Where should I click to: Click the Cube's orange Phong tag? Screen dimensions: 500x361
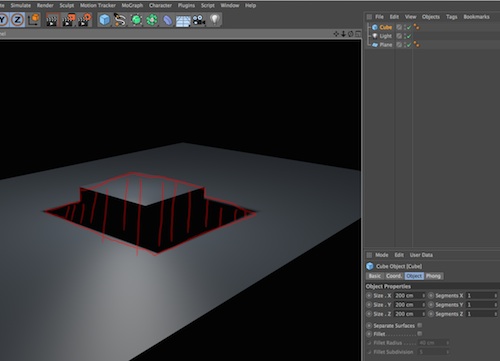tap(416, 27)
